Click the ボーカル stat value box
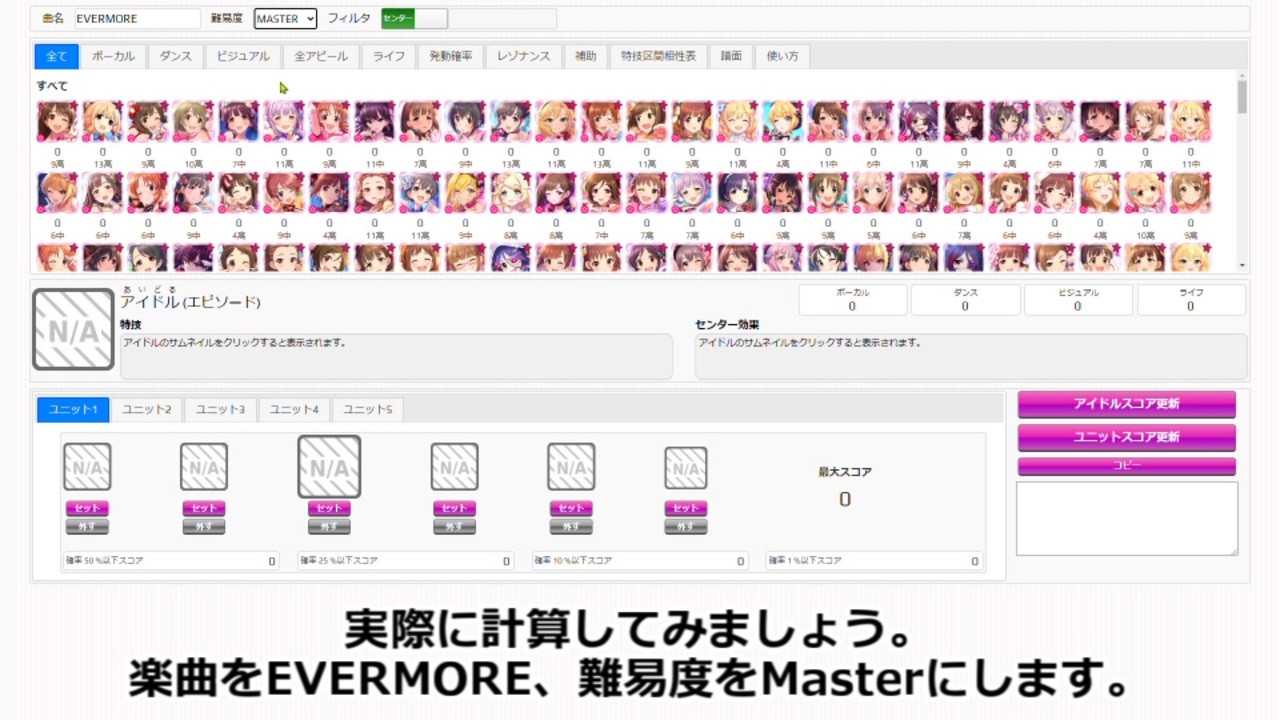The image size is (1280, 720). 852,300
